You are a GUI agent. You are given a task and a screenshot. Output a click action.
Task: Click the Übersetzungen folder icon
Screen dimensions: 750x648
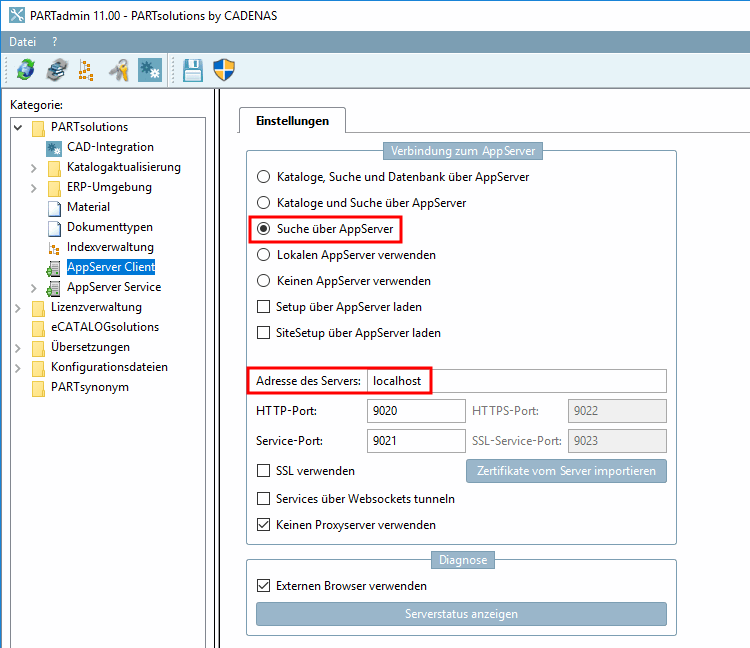(38, 348)
